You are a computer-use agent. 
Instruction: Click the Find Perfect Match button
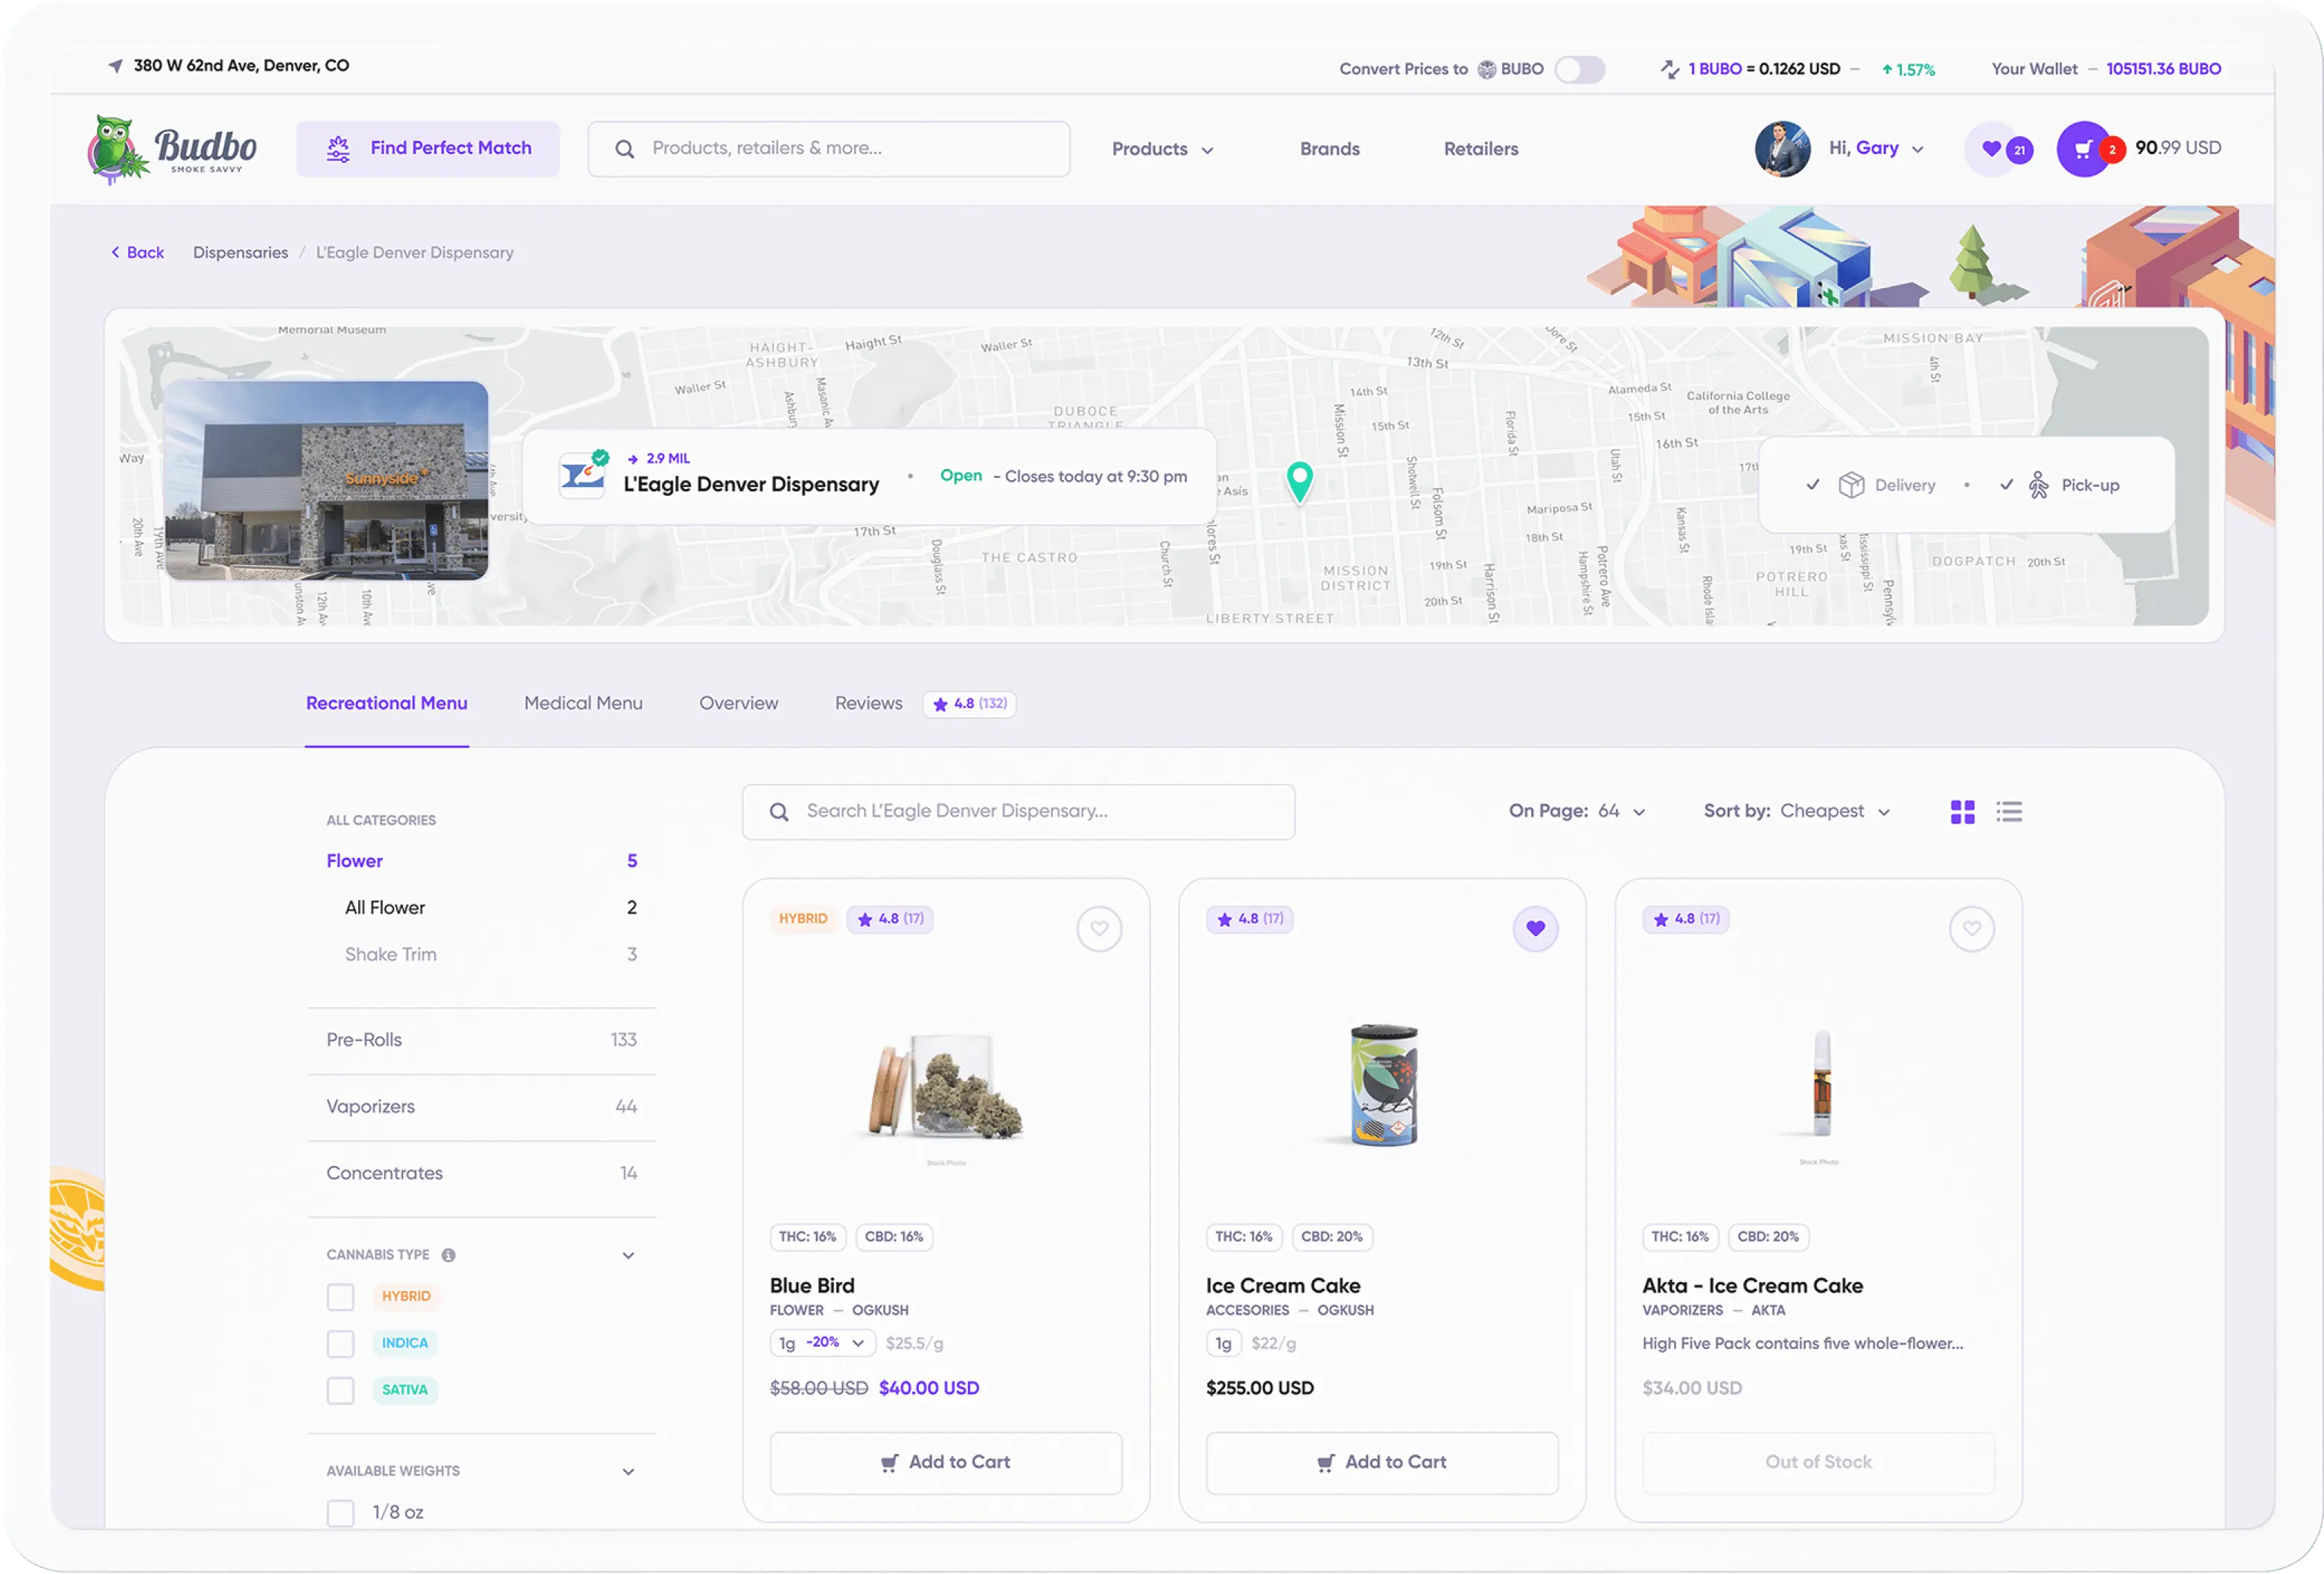[x=428, y=149]
